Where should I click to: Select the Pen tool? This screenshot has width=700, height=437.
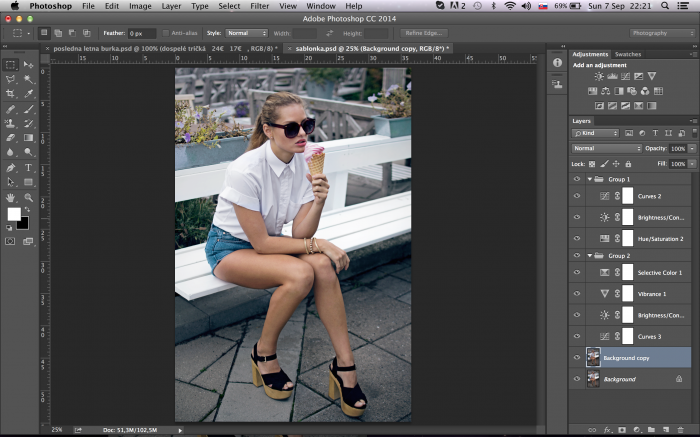point(10,168)
